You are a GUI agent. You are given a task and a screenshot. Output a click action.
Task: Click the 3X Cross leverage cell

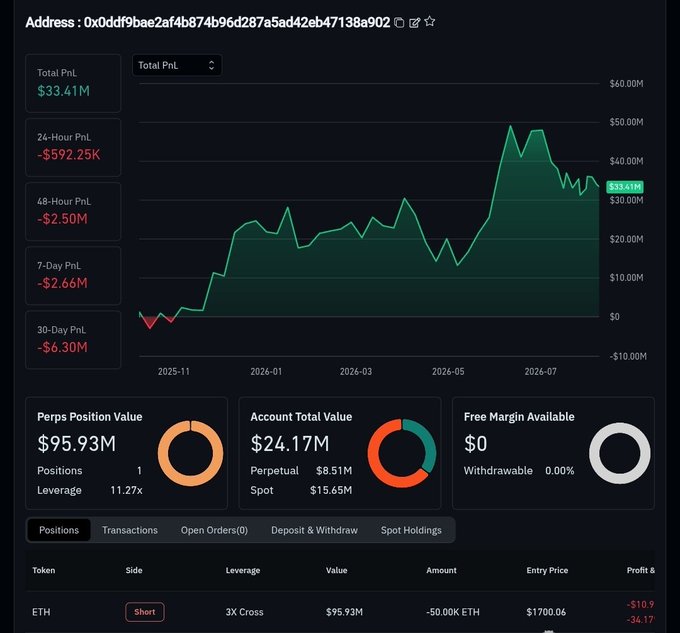click(x=245, y=612)
